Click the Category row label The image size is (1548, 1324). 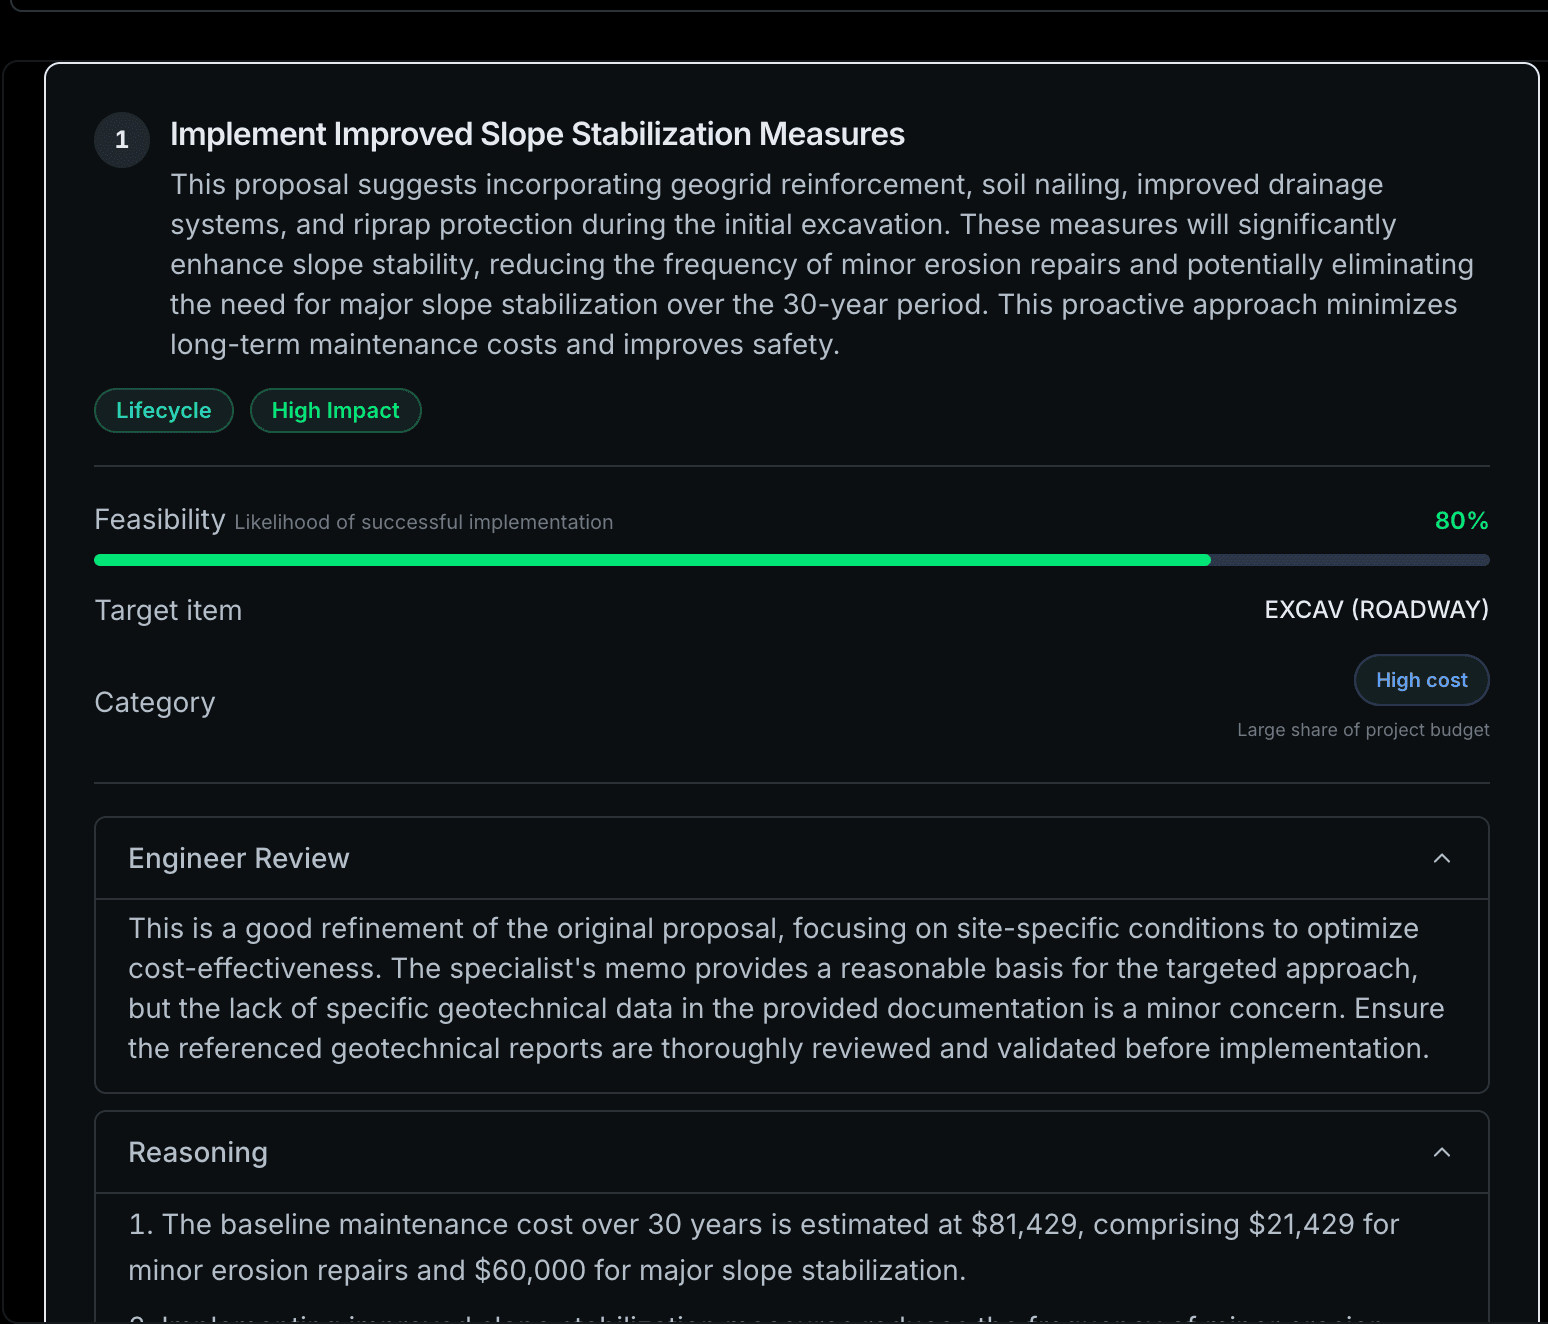point(155,701)
